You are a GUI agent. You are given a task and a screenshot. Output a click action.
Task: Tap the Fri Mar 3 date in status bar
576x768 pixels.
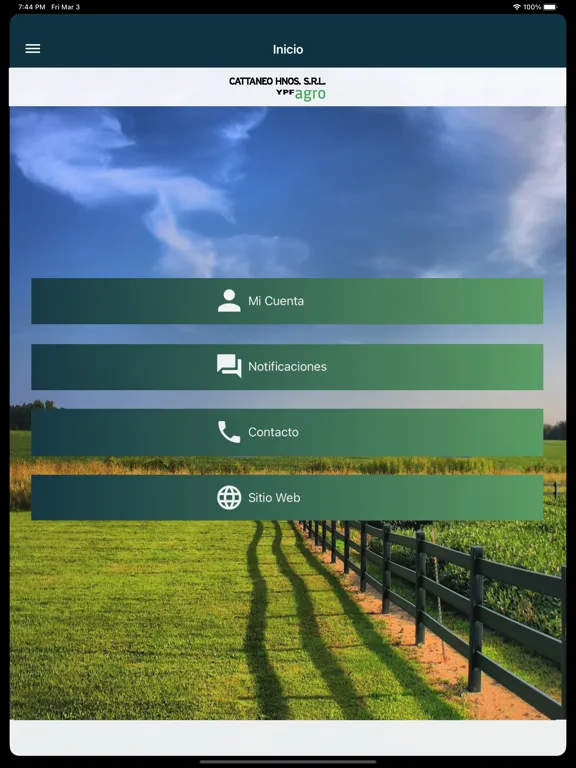point(66,7)
